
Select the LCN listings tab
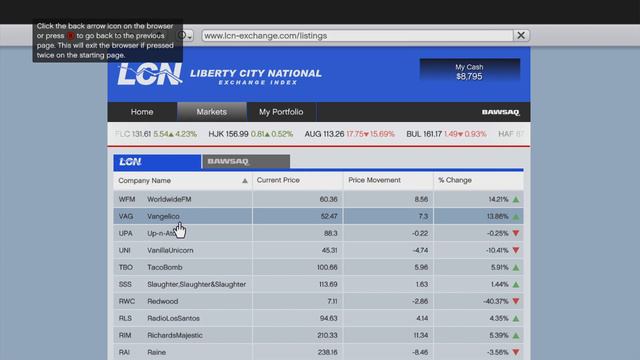coord(157,162)
